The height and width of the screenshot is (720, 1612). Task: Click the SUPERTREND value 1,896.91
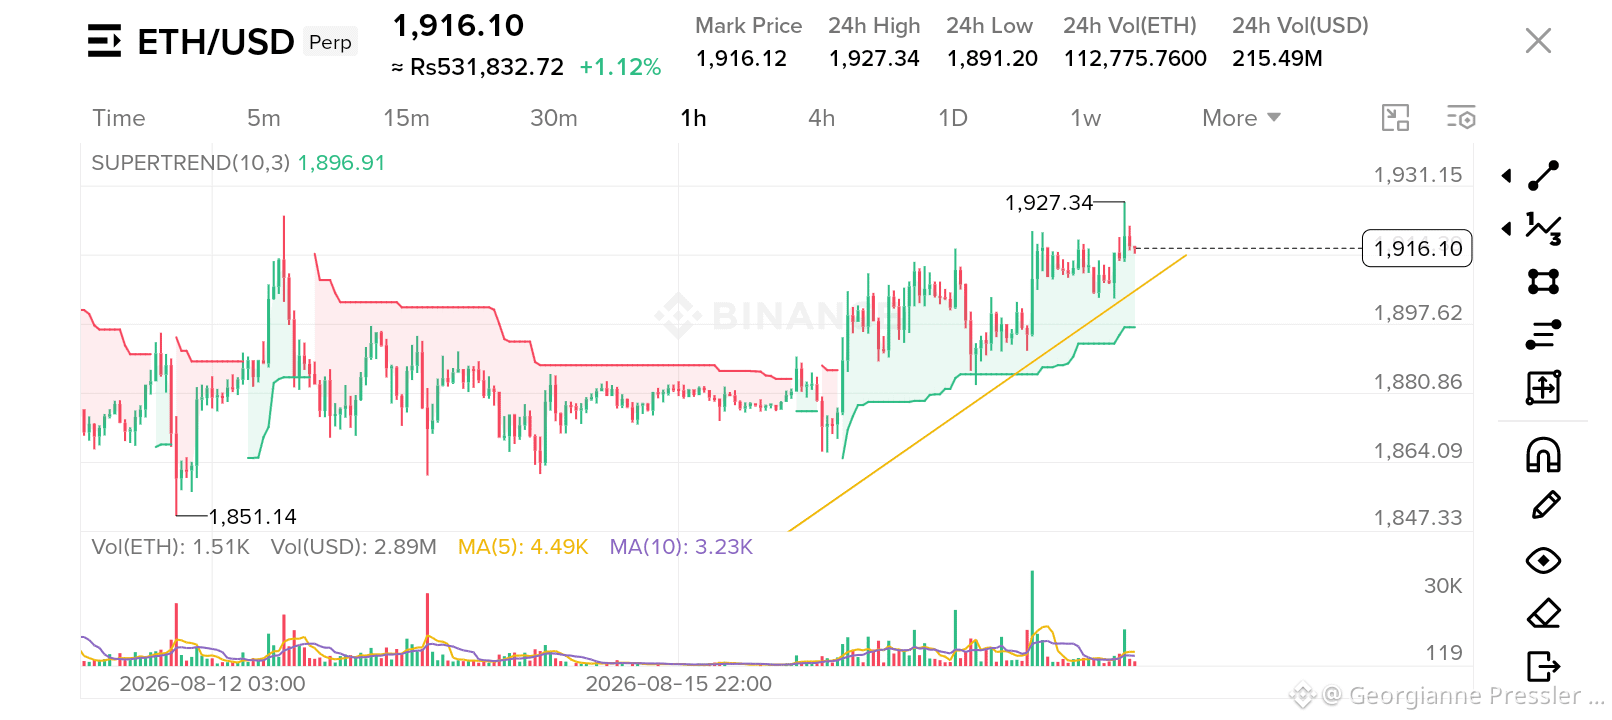[341, 163]
